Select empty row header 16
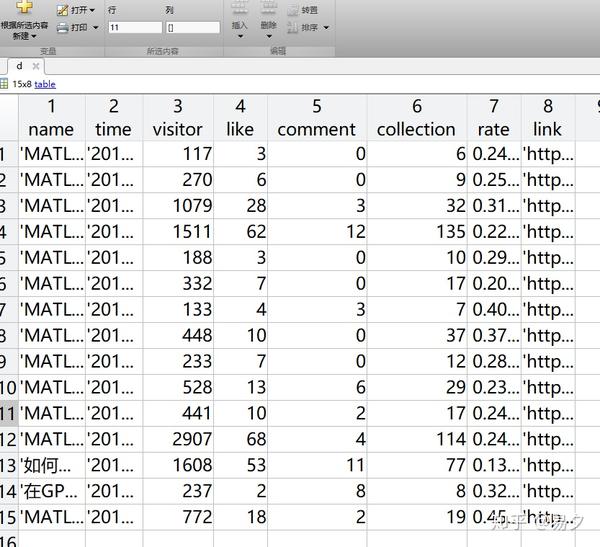The width and height of the screenshot is (600, 547). 9,540
